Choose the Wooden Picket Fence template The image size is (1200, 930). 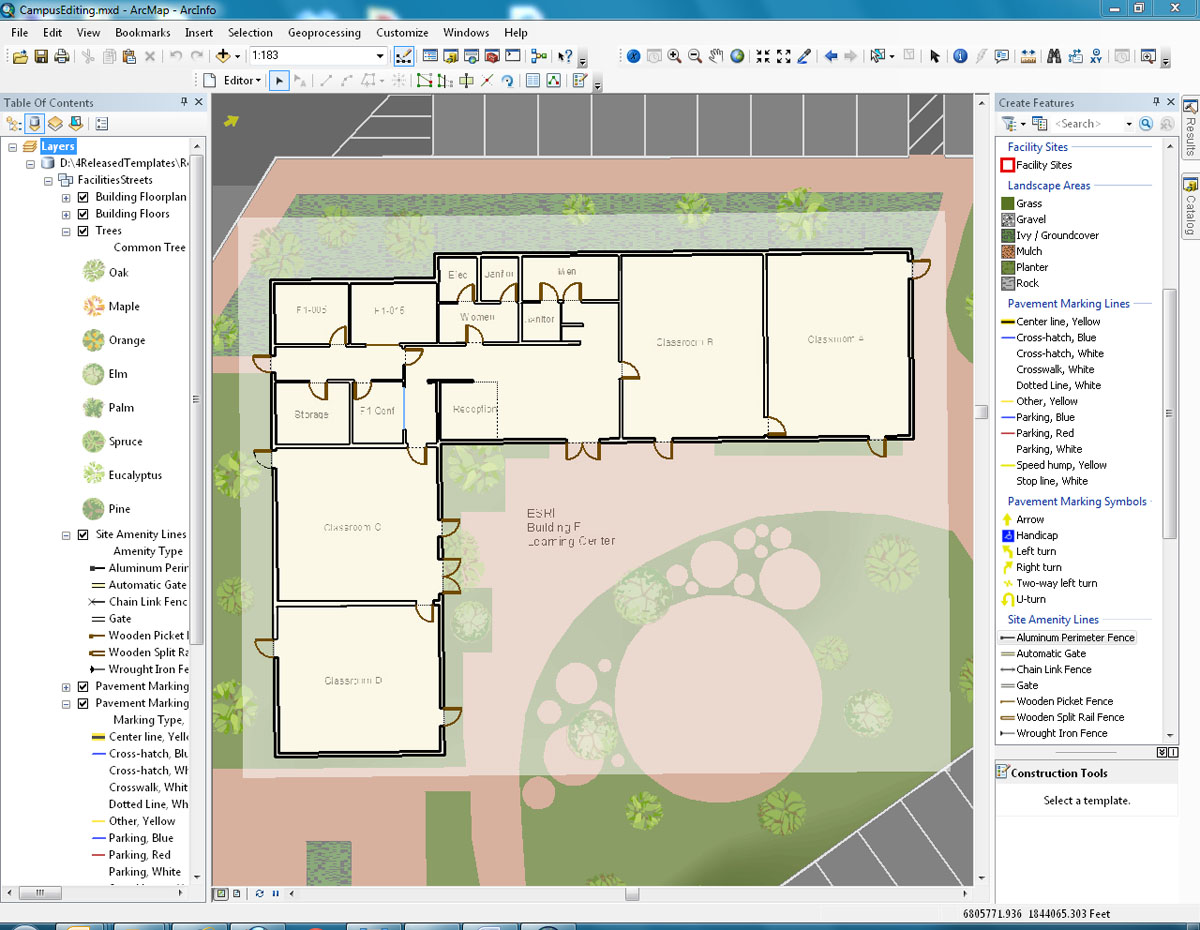tap(1057, 701)
